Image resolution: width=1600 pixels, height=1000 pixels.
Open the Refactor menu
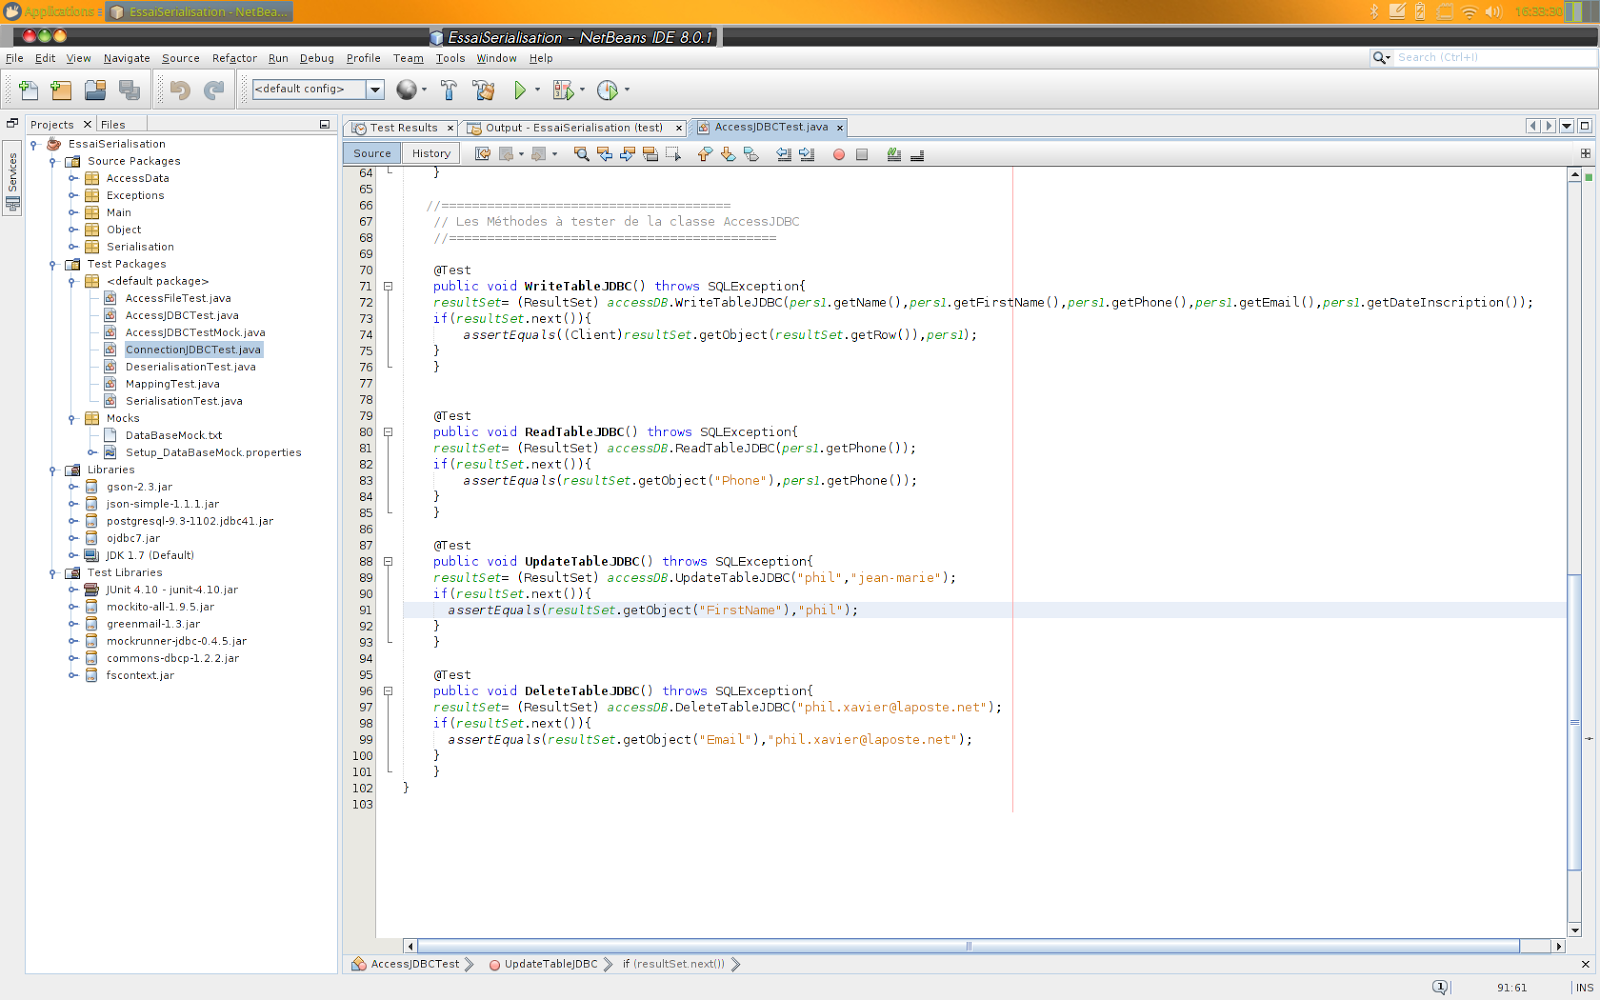pos(234,58)
